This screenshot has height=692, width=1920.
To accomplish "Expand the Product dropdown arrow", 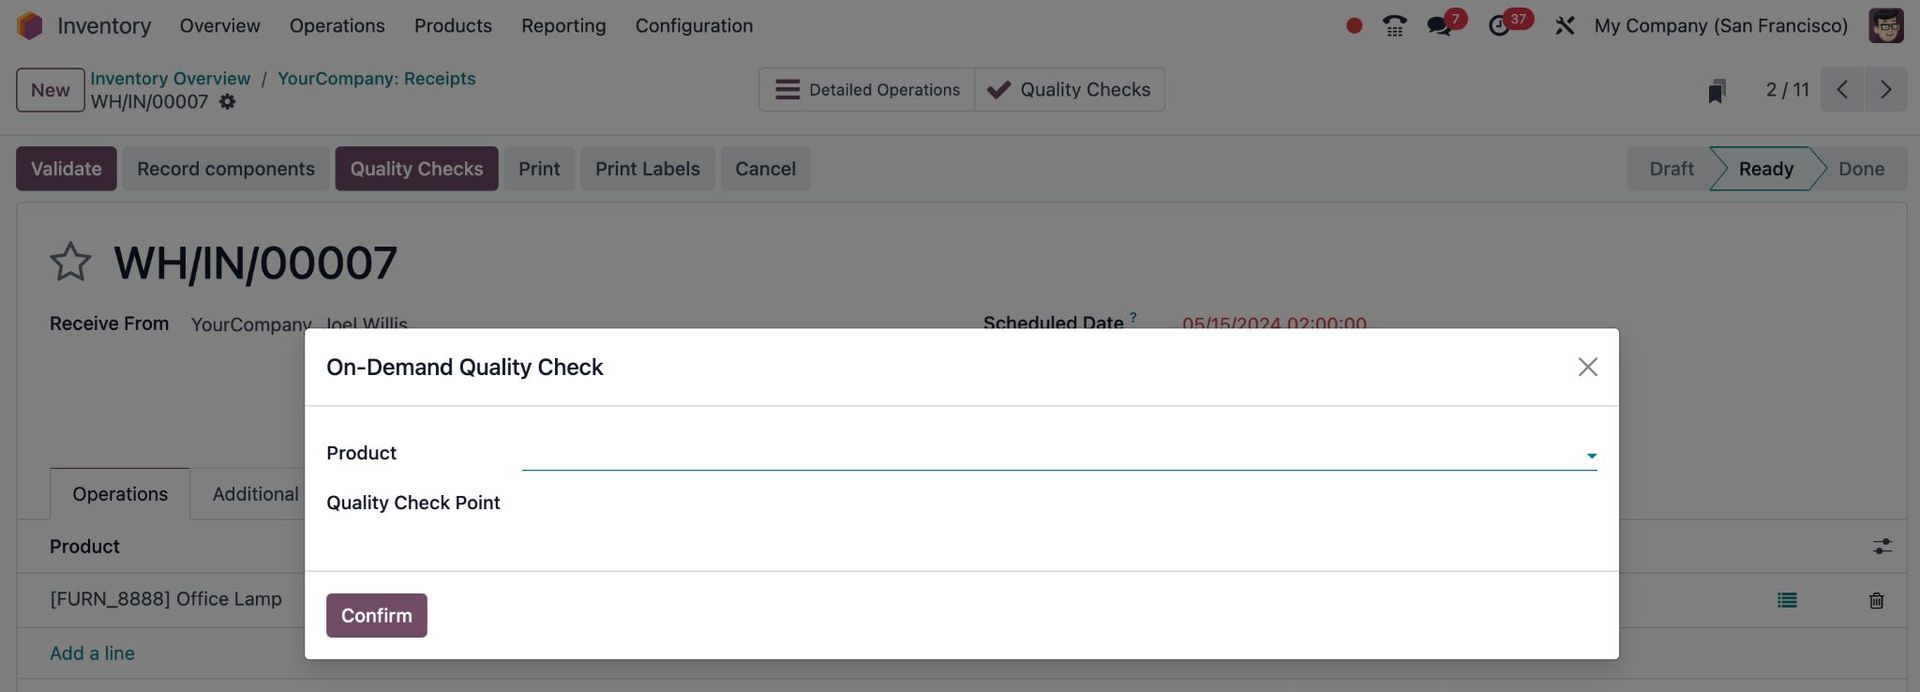I will (x=1590, y=456).
